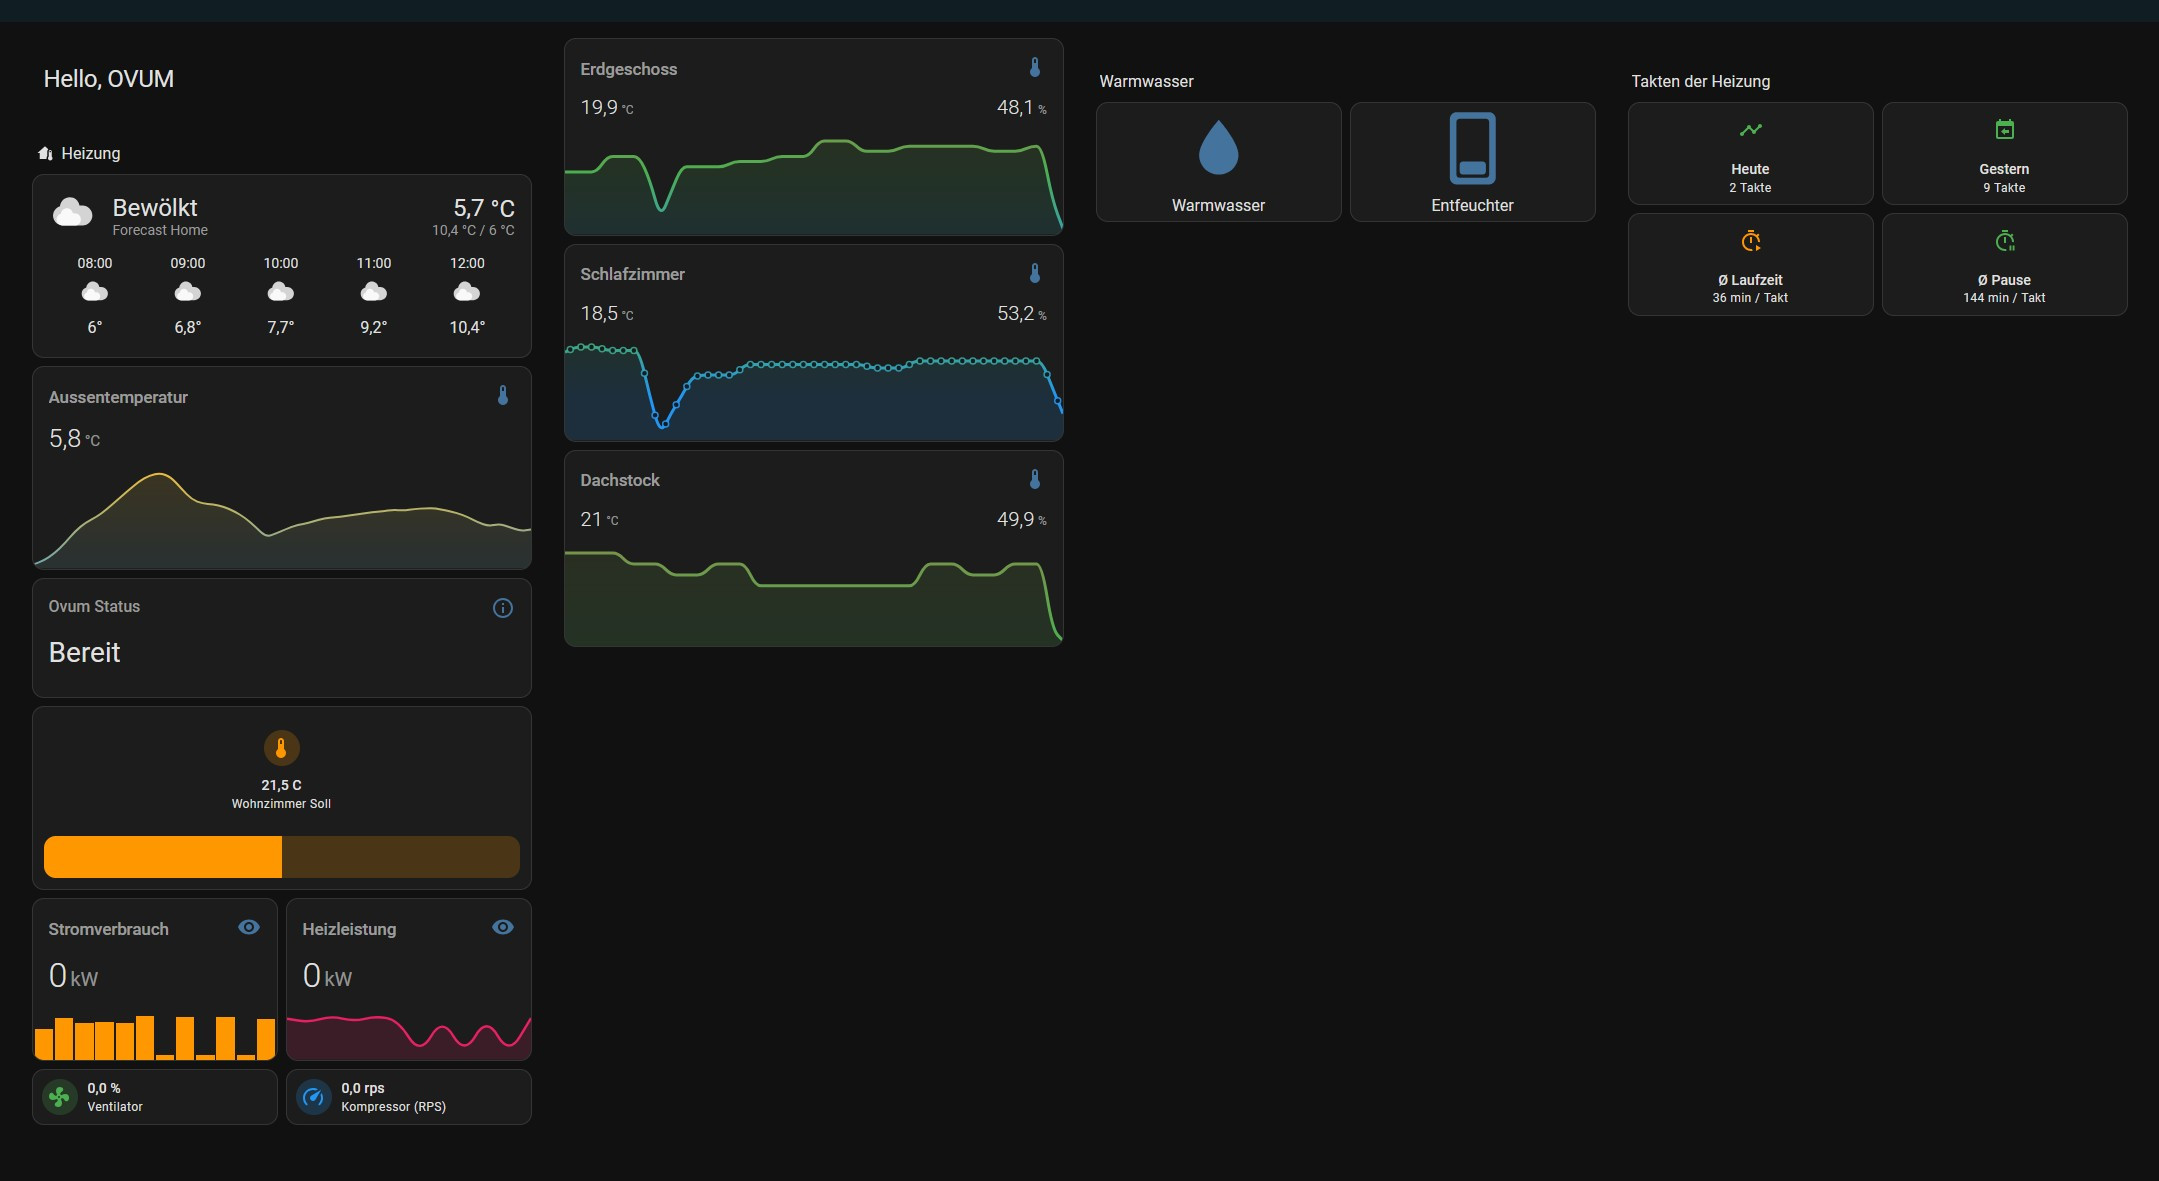Click the Kompressor RPS gauge icon

point(314,1097)
